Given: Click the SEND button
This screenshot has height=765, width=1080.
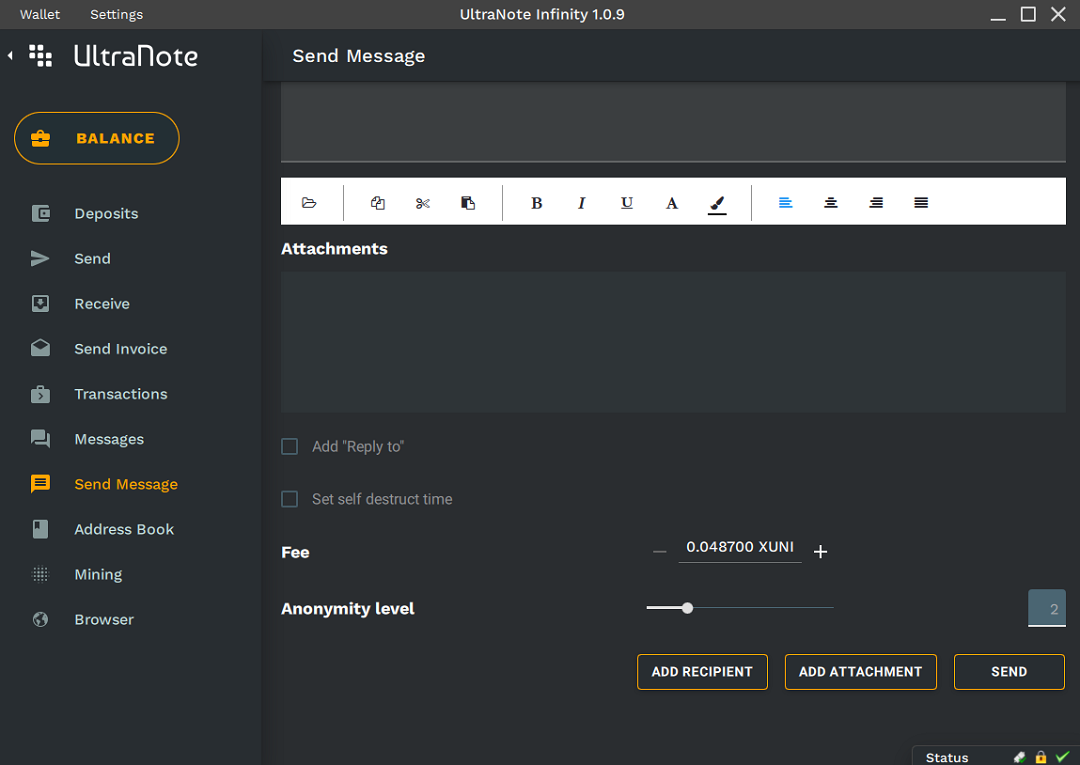Looking at the screenshot, I should click(x=1009, y=671).
